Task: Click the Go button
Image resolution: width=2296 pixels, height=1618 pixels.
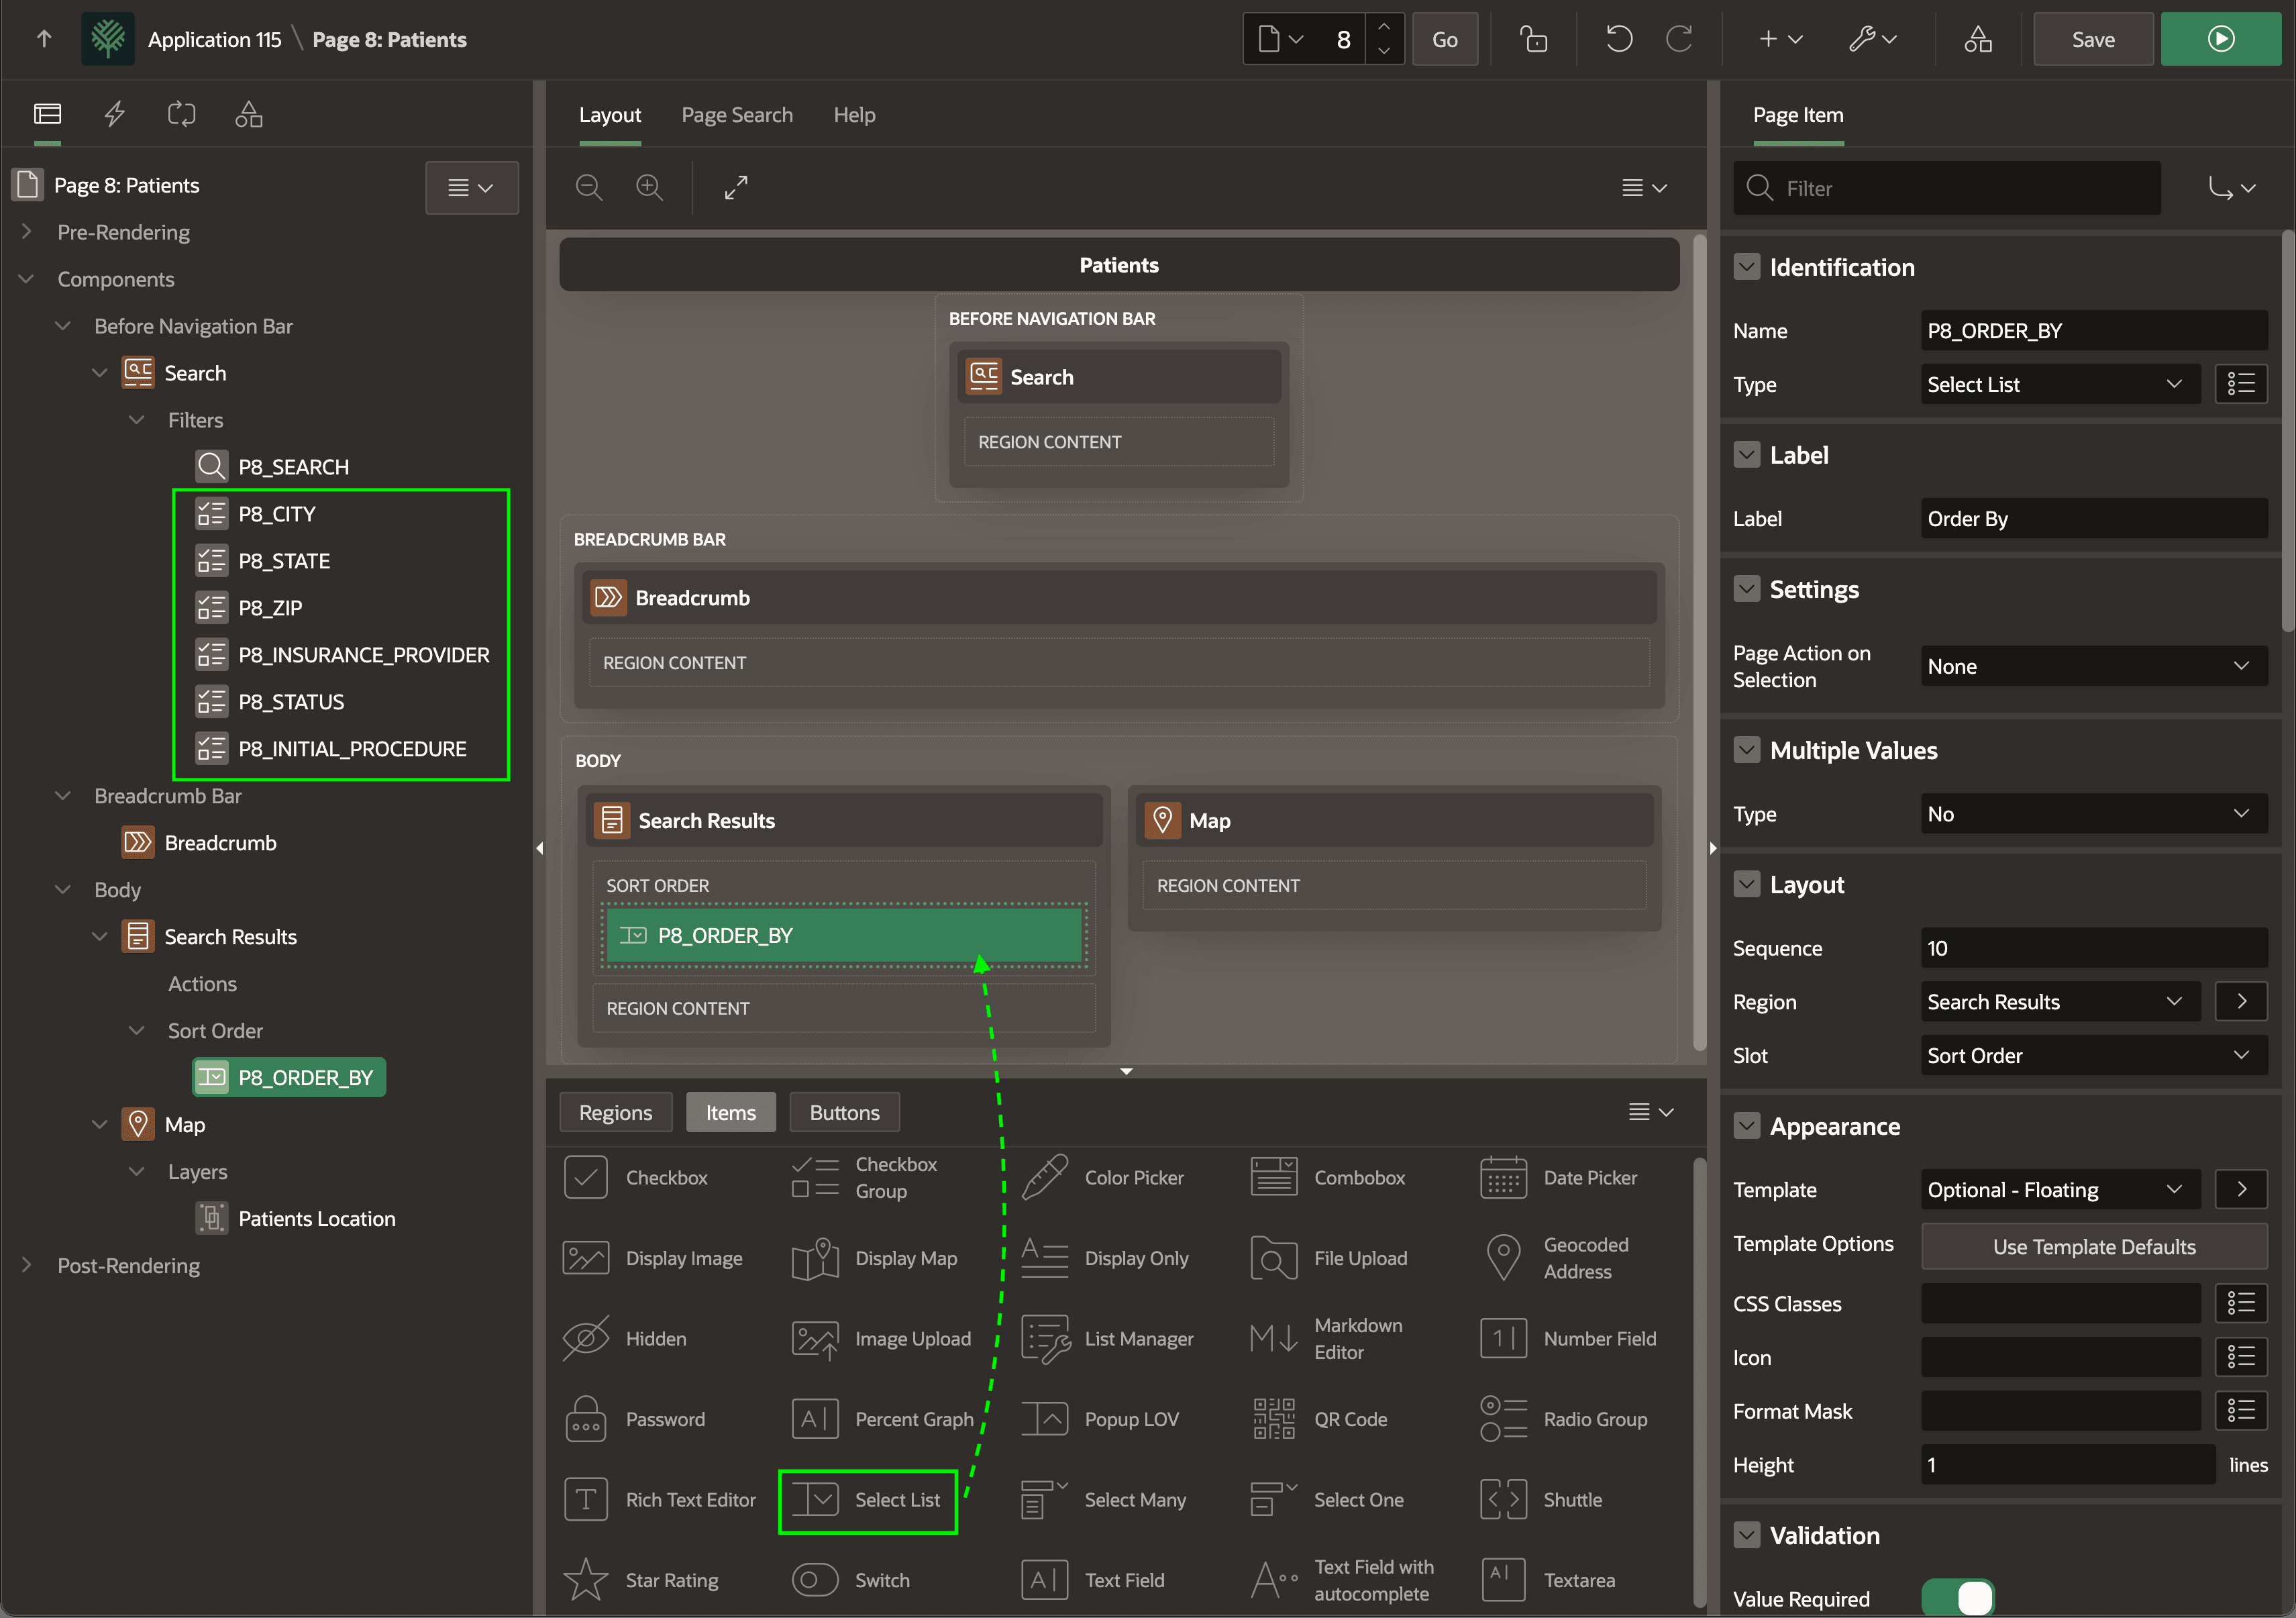Action: point(1444,39)
